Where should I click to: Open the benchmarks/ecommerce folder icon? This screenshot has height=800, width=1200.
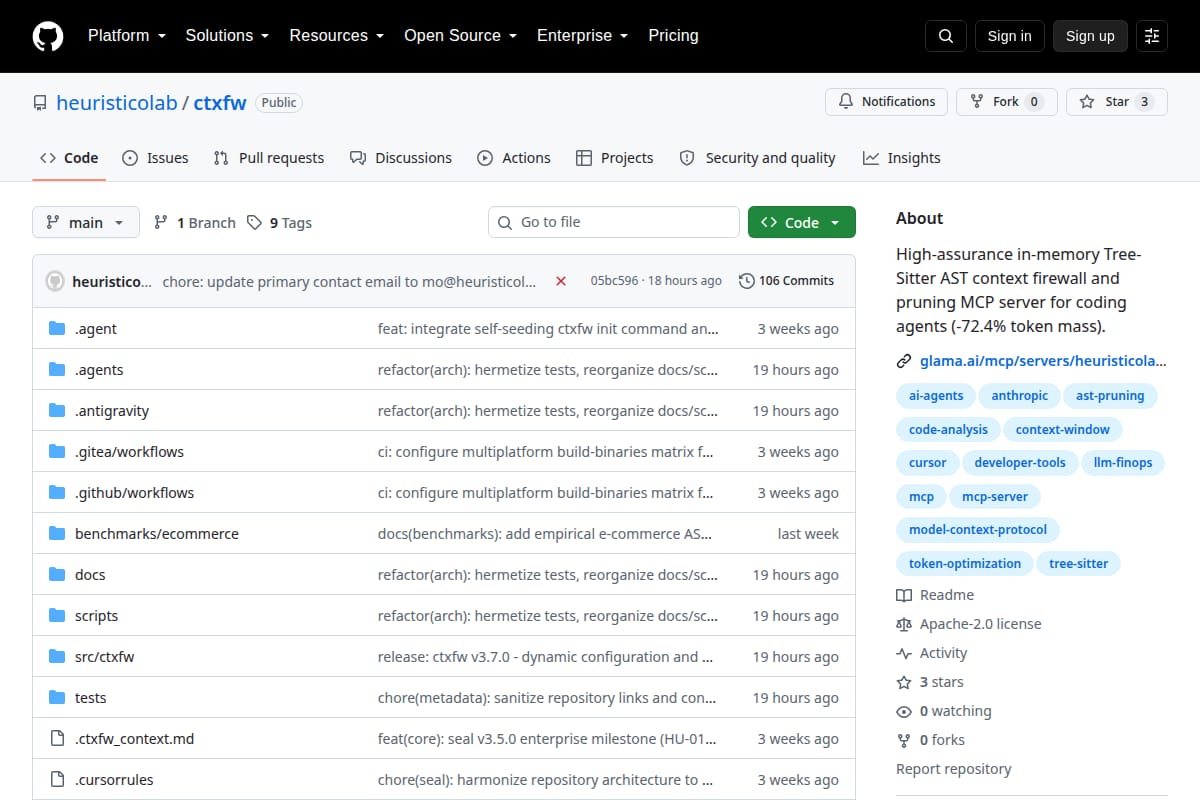pos(57,534)
